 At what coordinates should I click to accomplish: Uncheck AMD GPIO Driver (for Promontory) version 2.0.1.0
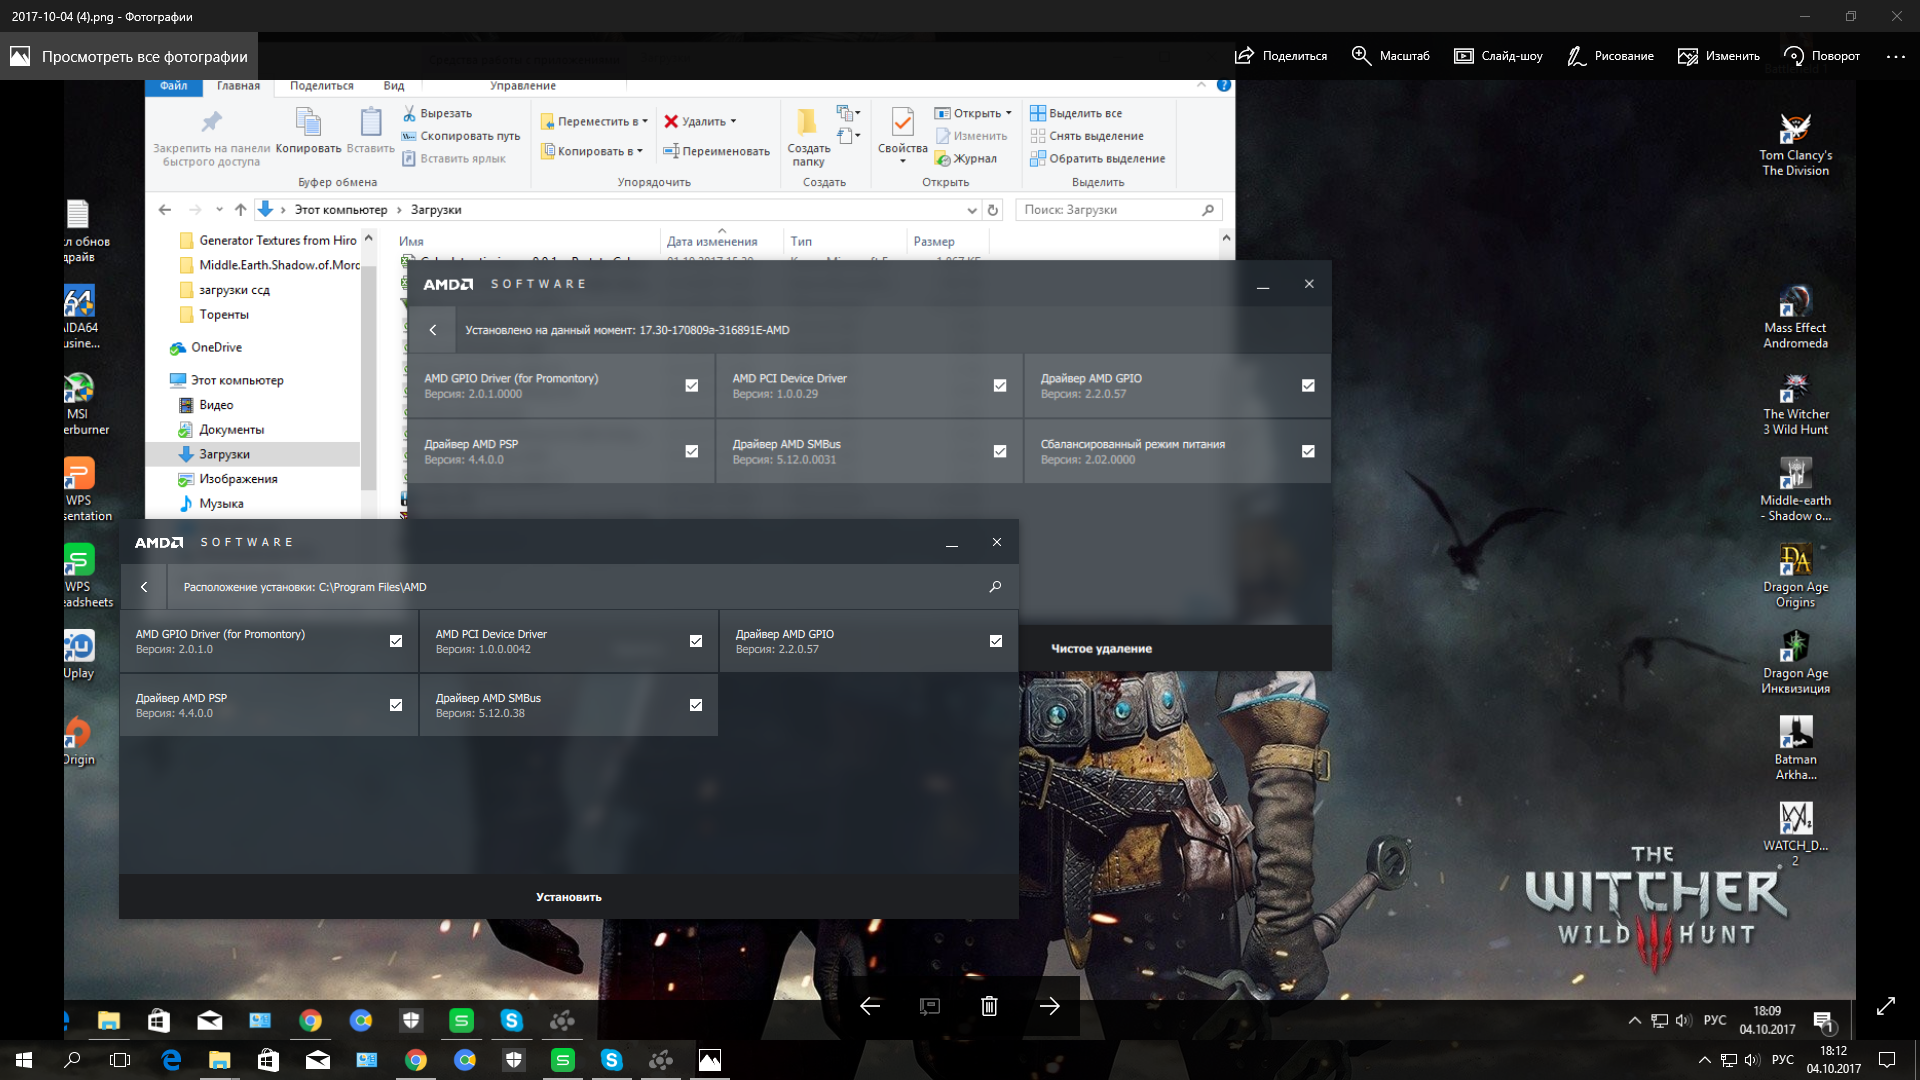396,641
